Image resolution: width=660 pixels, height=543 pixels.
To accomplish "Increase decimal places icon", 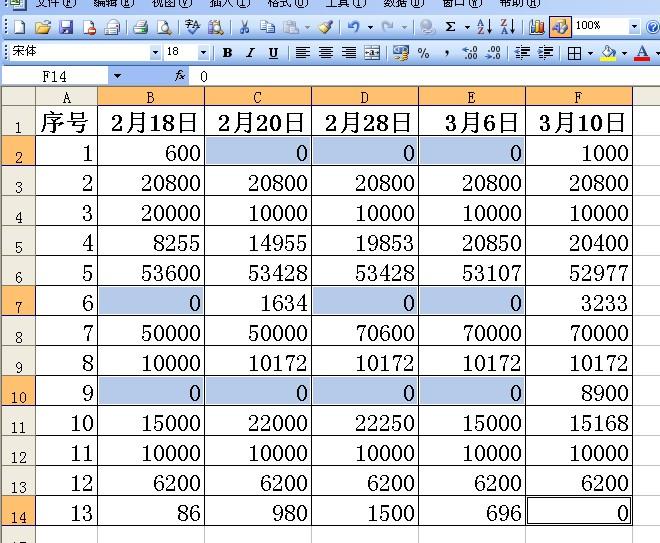I will tap(470, 53).
